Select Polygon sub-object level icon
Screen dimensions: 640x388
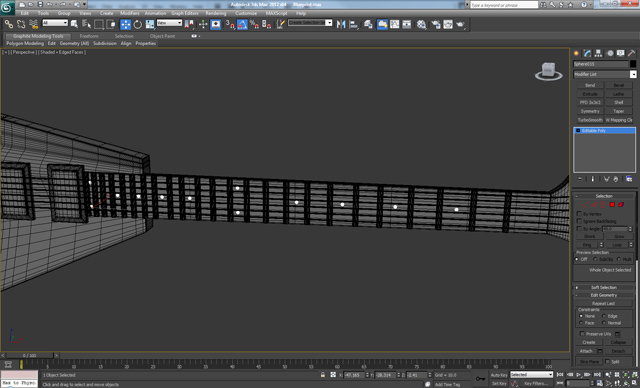[x=612, y=204]
